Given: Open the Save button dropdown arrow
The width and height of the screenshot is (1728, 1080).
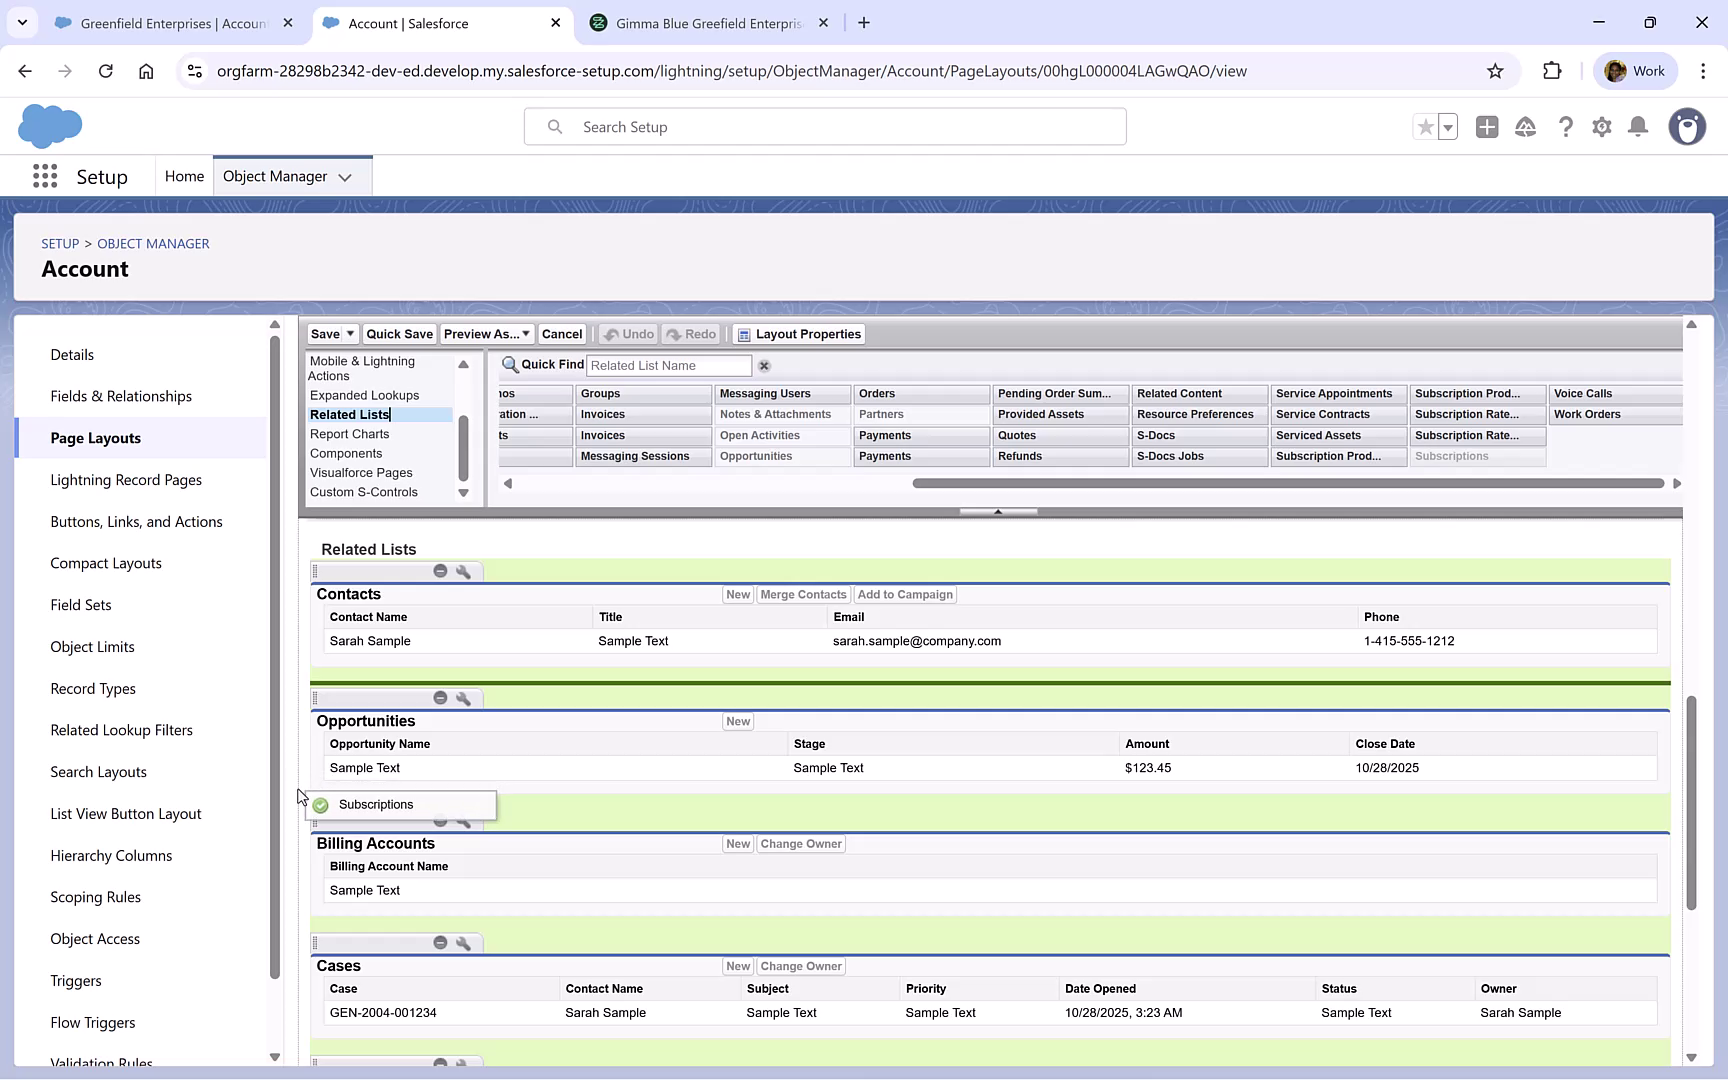Looking at the screenshot, I should point(348,334).
